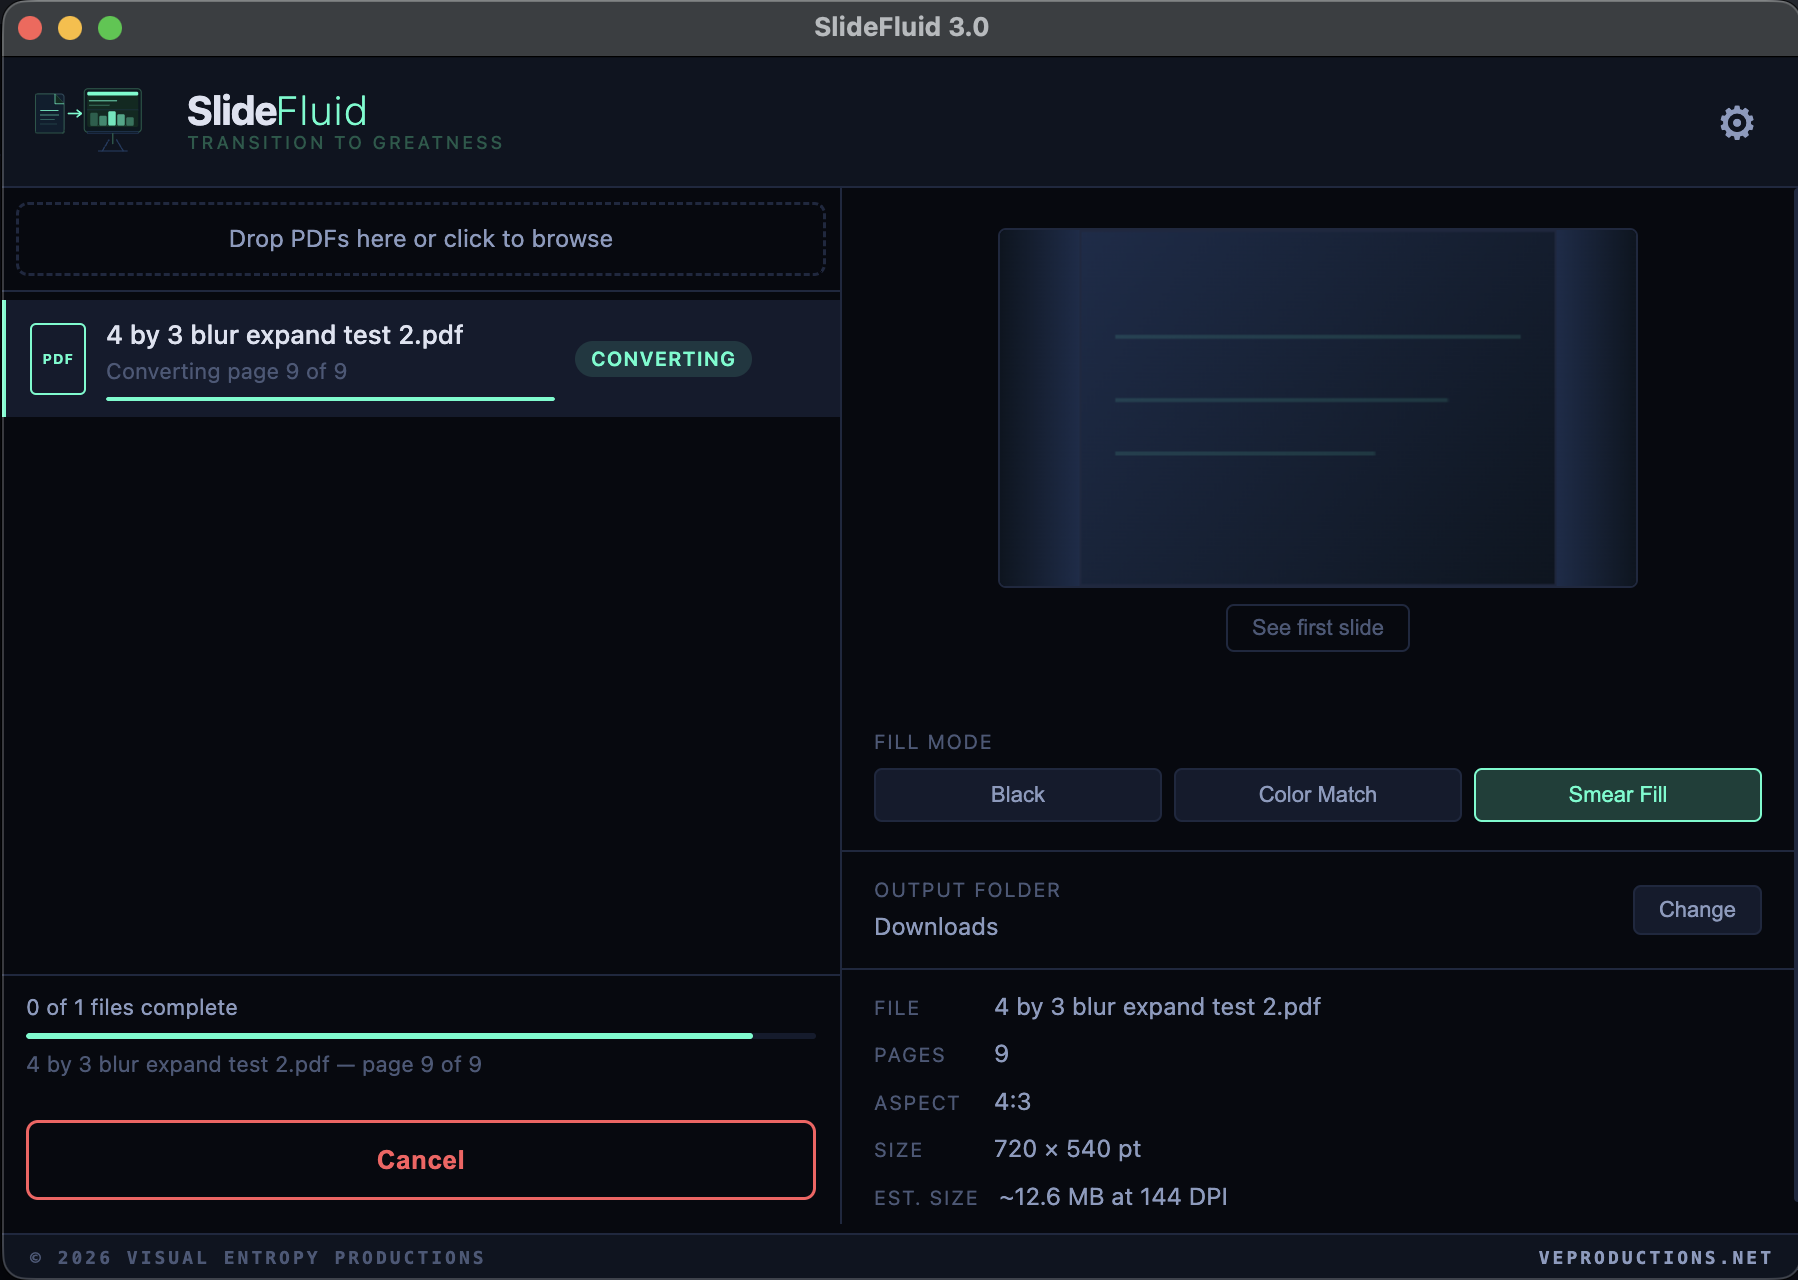Click the '720 × 540 pt' size value
Image resolution: width=1798 pixels, height=1280 pixels.
[1067, 1149]
